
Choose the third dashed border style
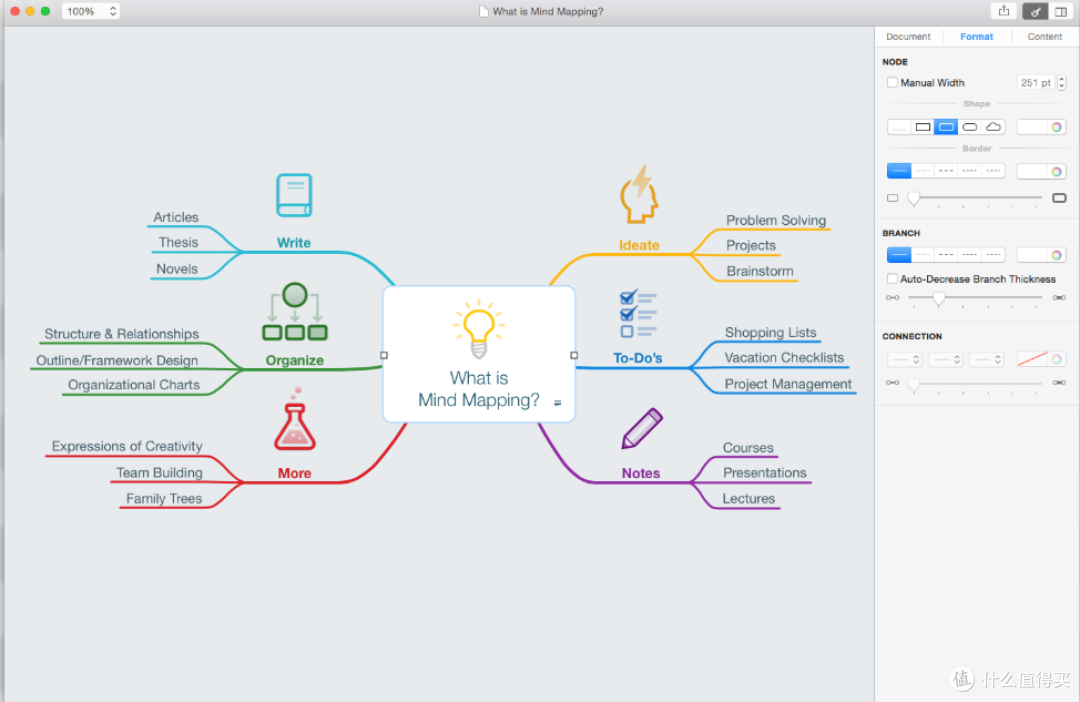click(946, 171)
